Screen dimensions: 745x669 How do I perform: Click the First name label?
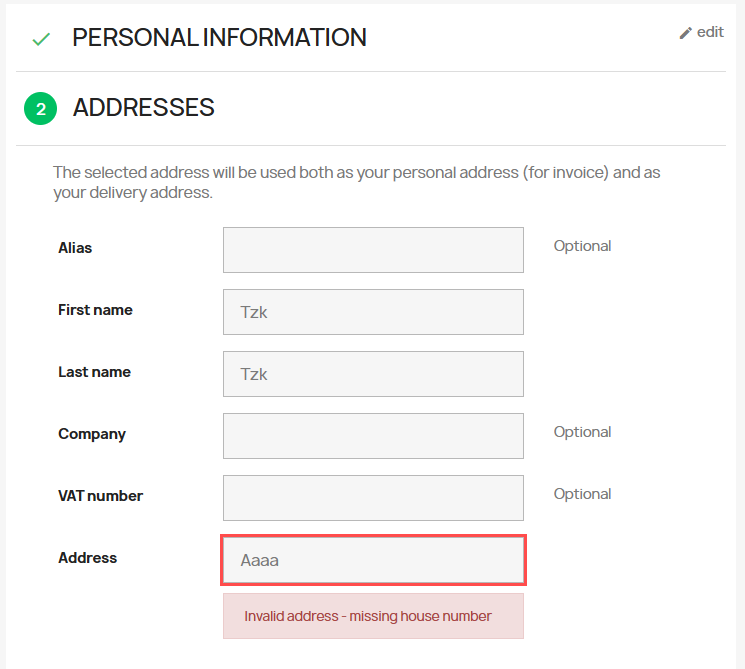point(95,310)
